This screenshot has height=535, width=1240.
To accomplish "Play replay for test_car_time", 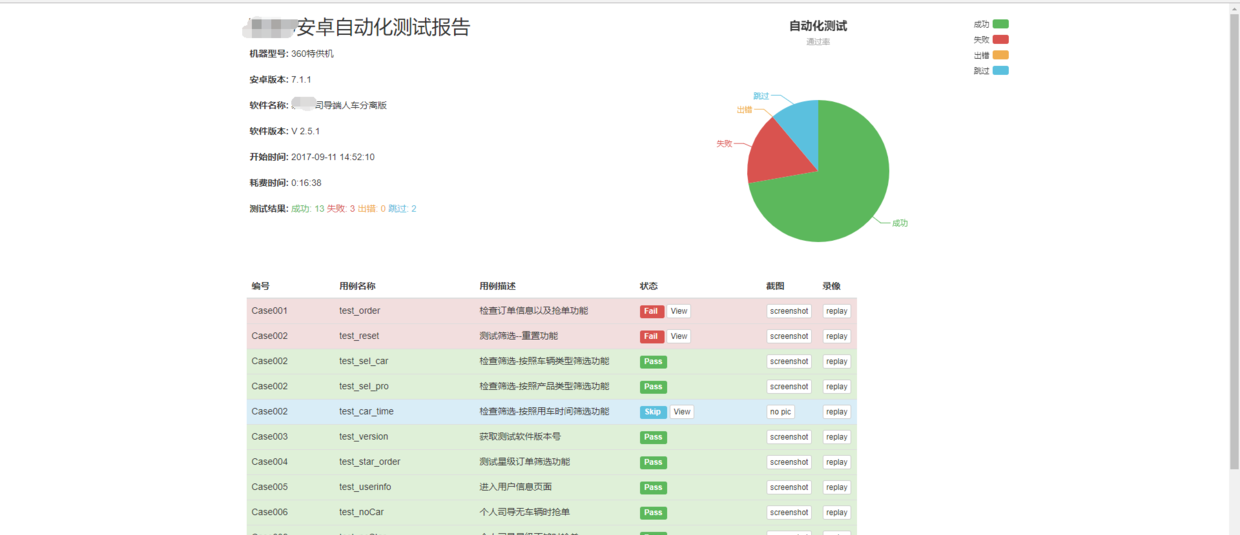I will coord(837,412).
